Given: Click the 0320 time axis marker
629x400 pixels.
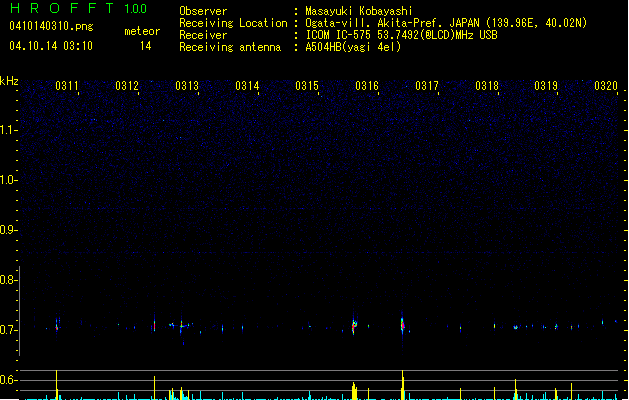Looking at the screenshot, I should pos(606,86).
